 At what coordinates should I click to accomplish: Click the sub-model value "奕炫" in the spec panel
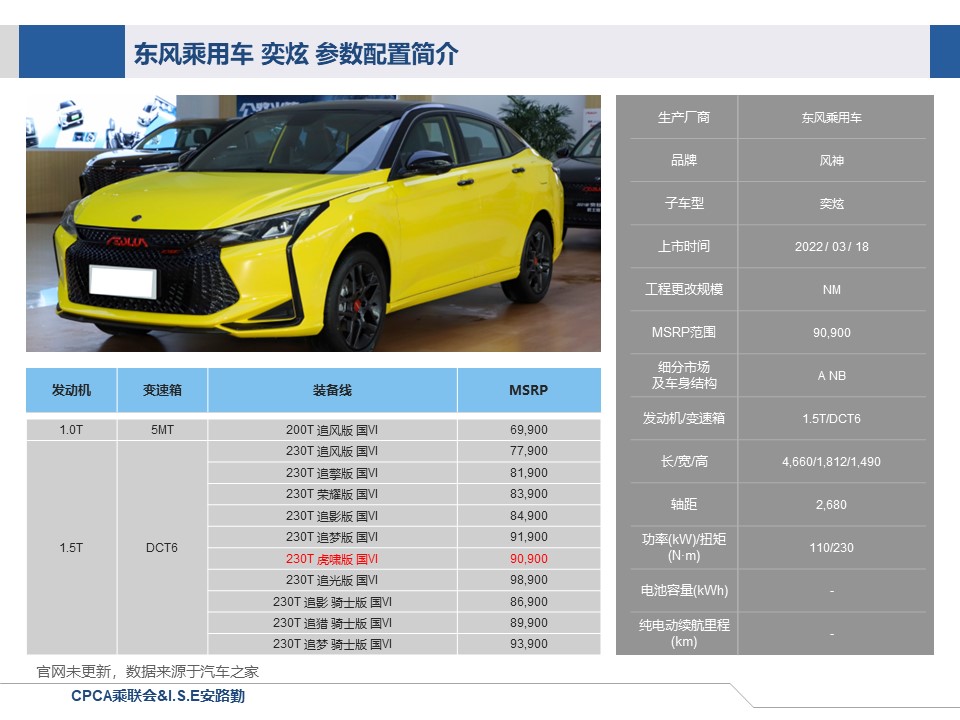point(831,203)
